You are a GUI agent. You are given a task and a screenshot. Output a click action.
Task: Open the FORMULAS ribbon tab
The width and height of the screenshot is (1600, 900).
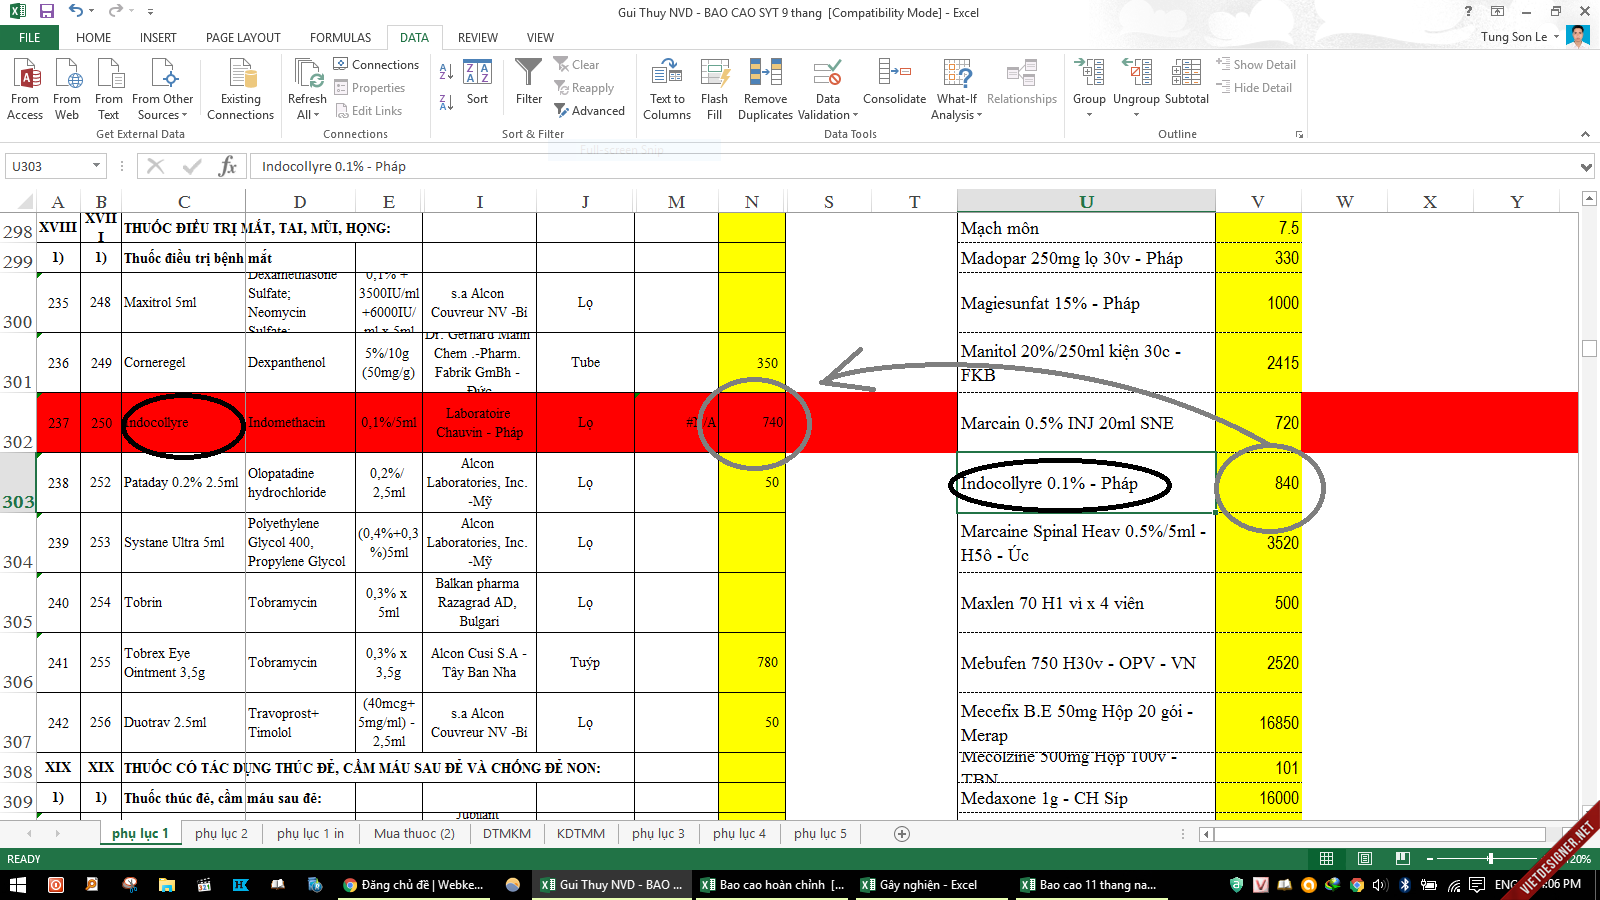pyautogui.click(x=340, y=38)
